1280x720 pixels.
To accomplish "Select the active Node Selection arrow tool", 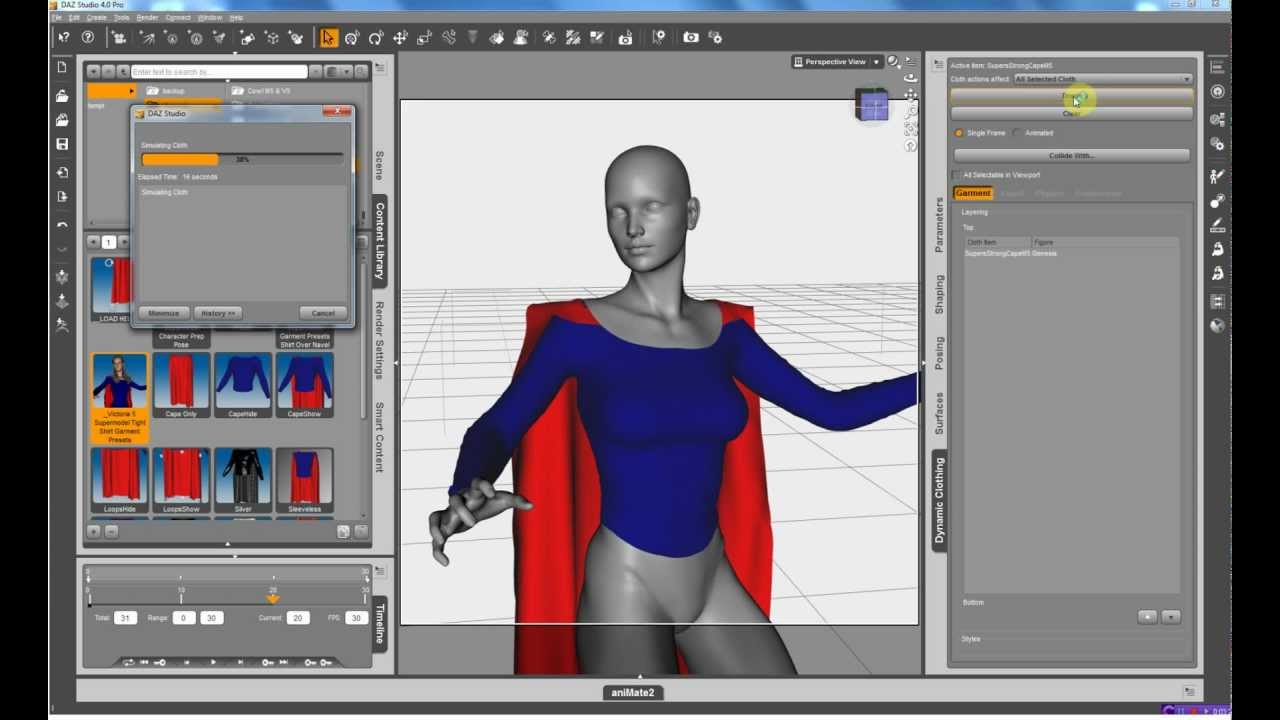I will click(328, 38).
